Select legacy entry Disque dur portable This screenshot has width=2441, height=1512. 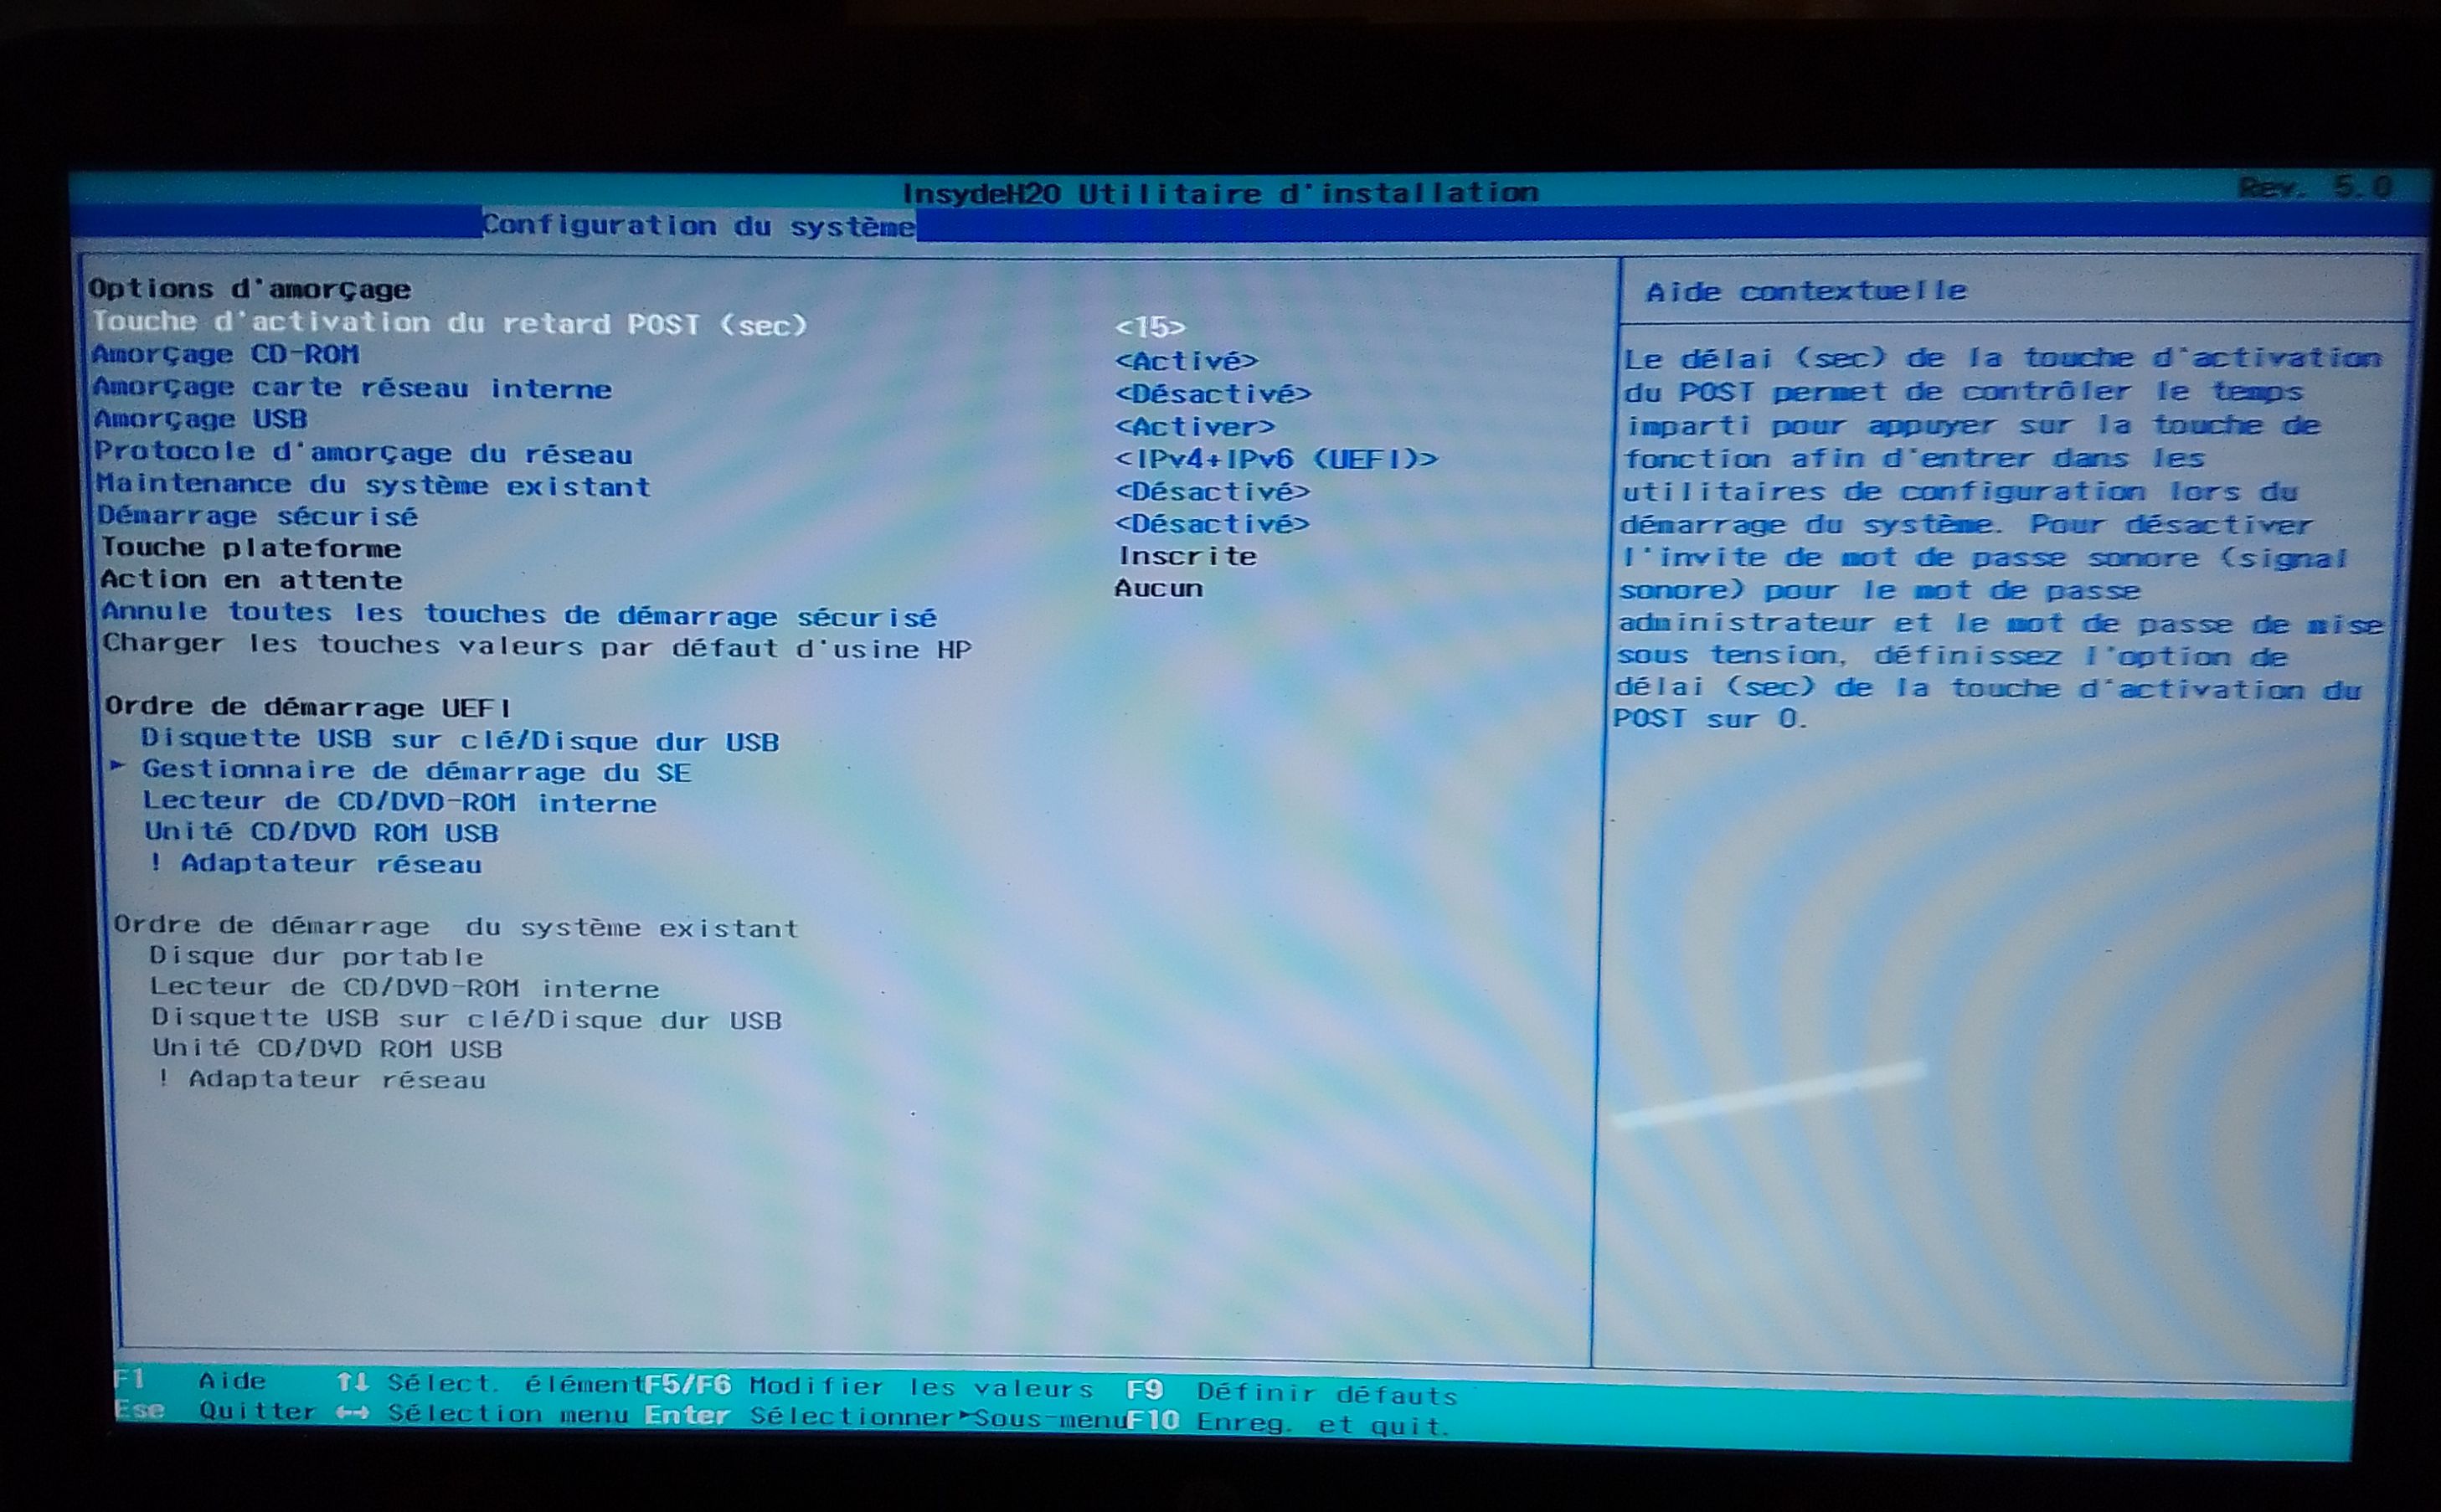click(317, 956)
